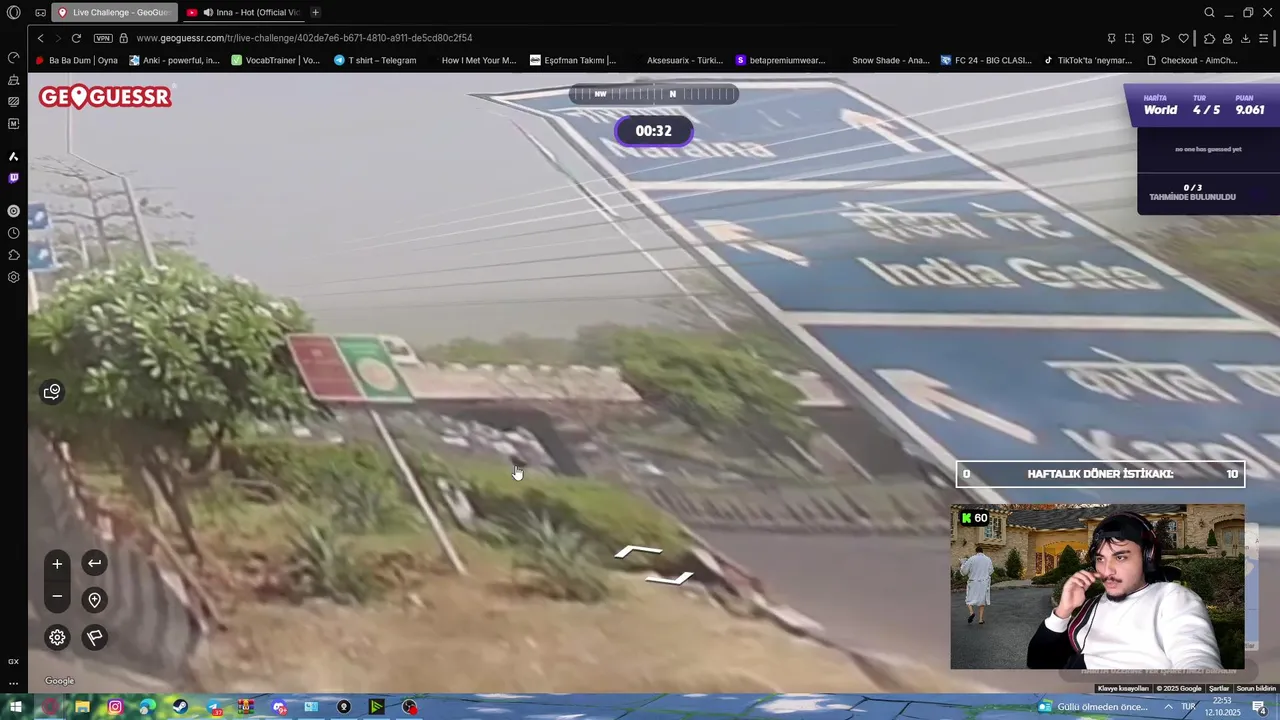Click the Klavye kısayolları link

tap(1123, 688)
